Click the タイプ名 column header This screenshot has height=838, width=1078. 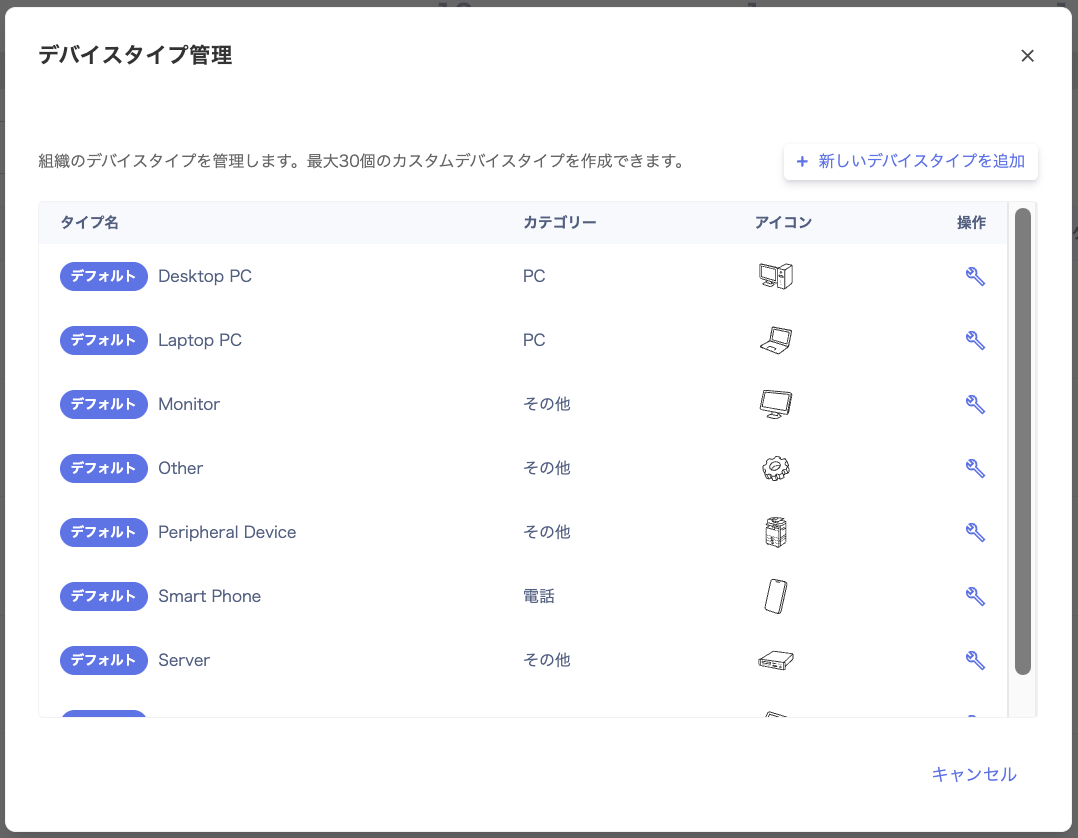point(89,223)
